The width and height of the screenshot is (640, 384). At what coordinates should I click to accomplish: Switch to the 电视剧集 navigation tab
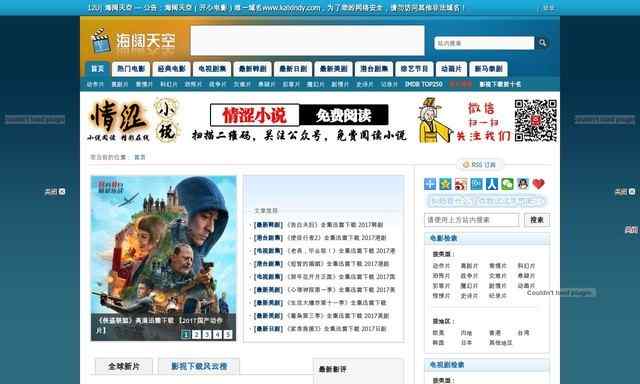tap(212, 69)
